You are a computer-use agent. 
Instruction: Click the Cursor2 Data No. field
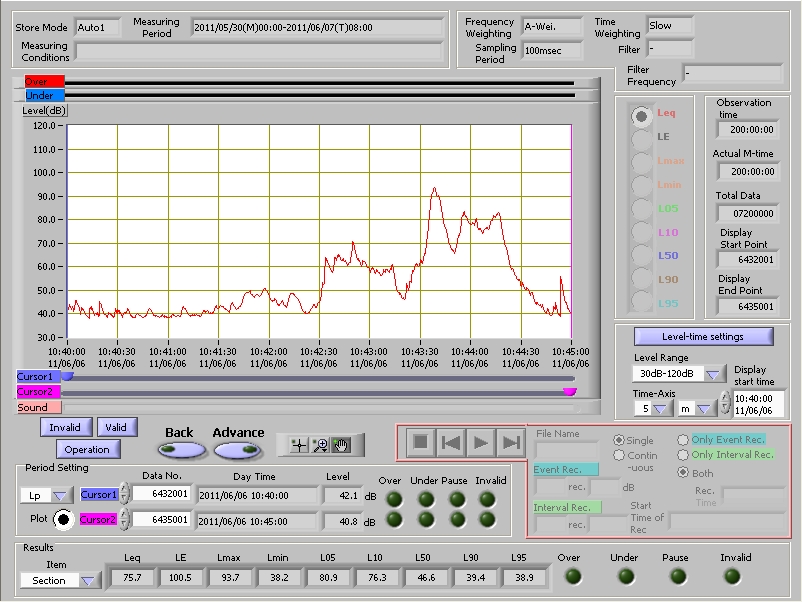click(x=161, y=520)
